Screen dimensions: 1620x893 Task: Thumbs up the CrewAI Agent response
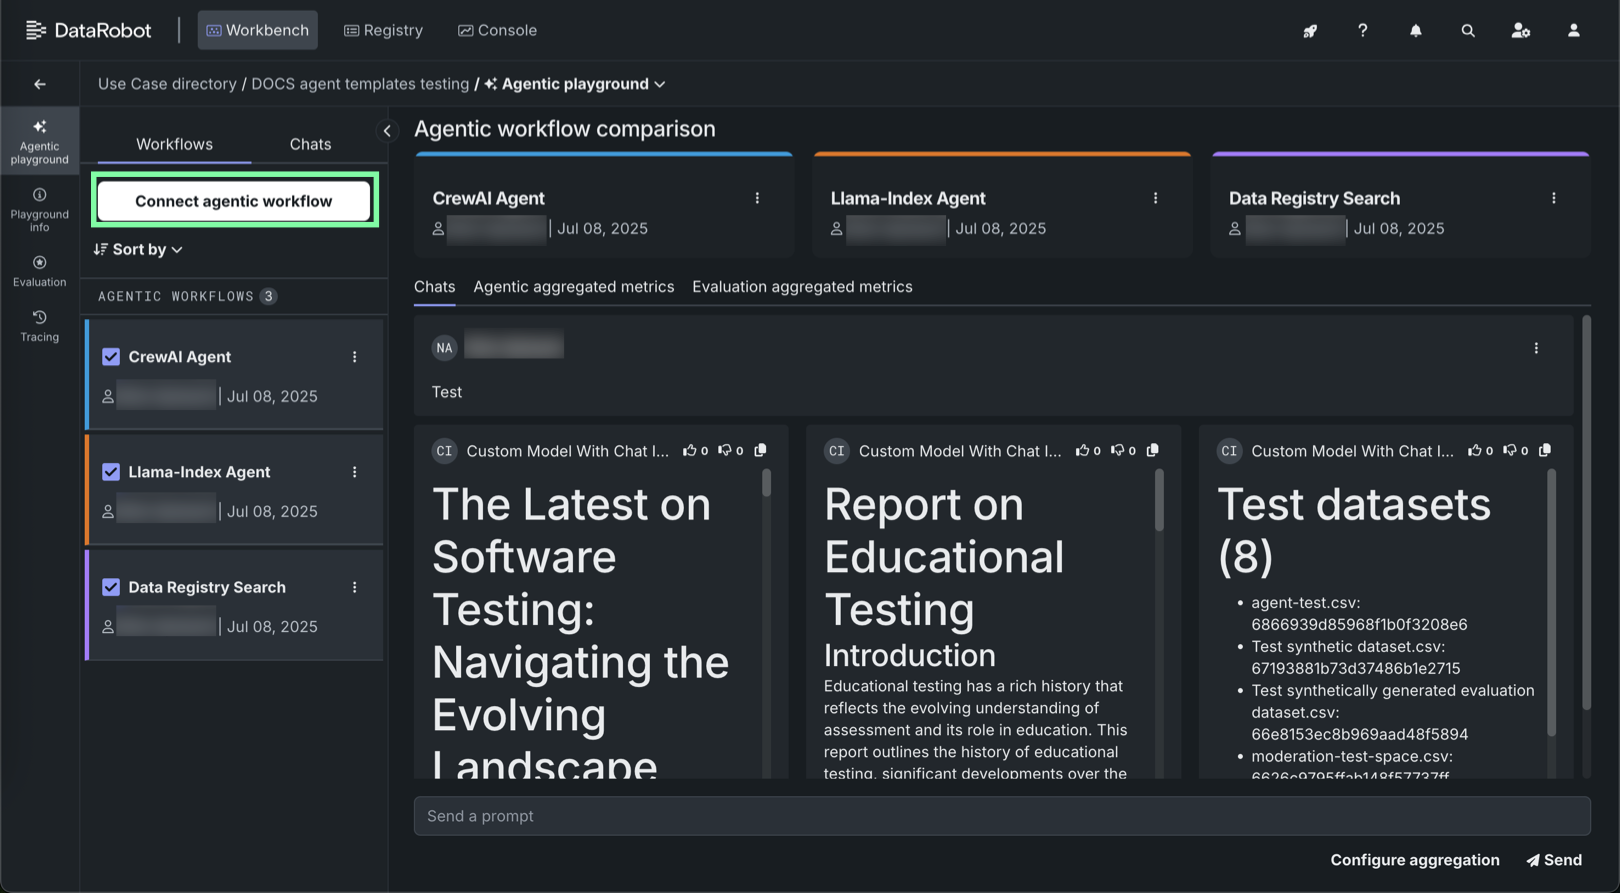click(x=689, y=451)
